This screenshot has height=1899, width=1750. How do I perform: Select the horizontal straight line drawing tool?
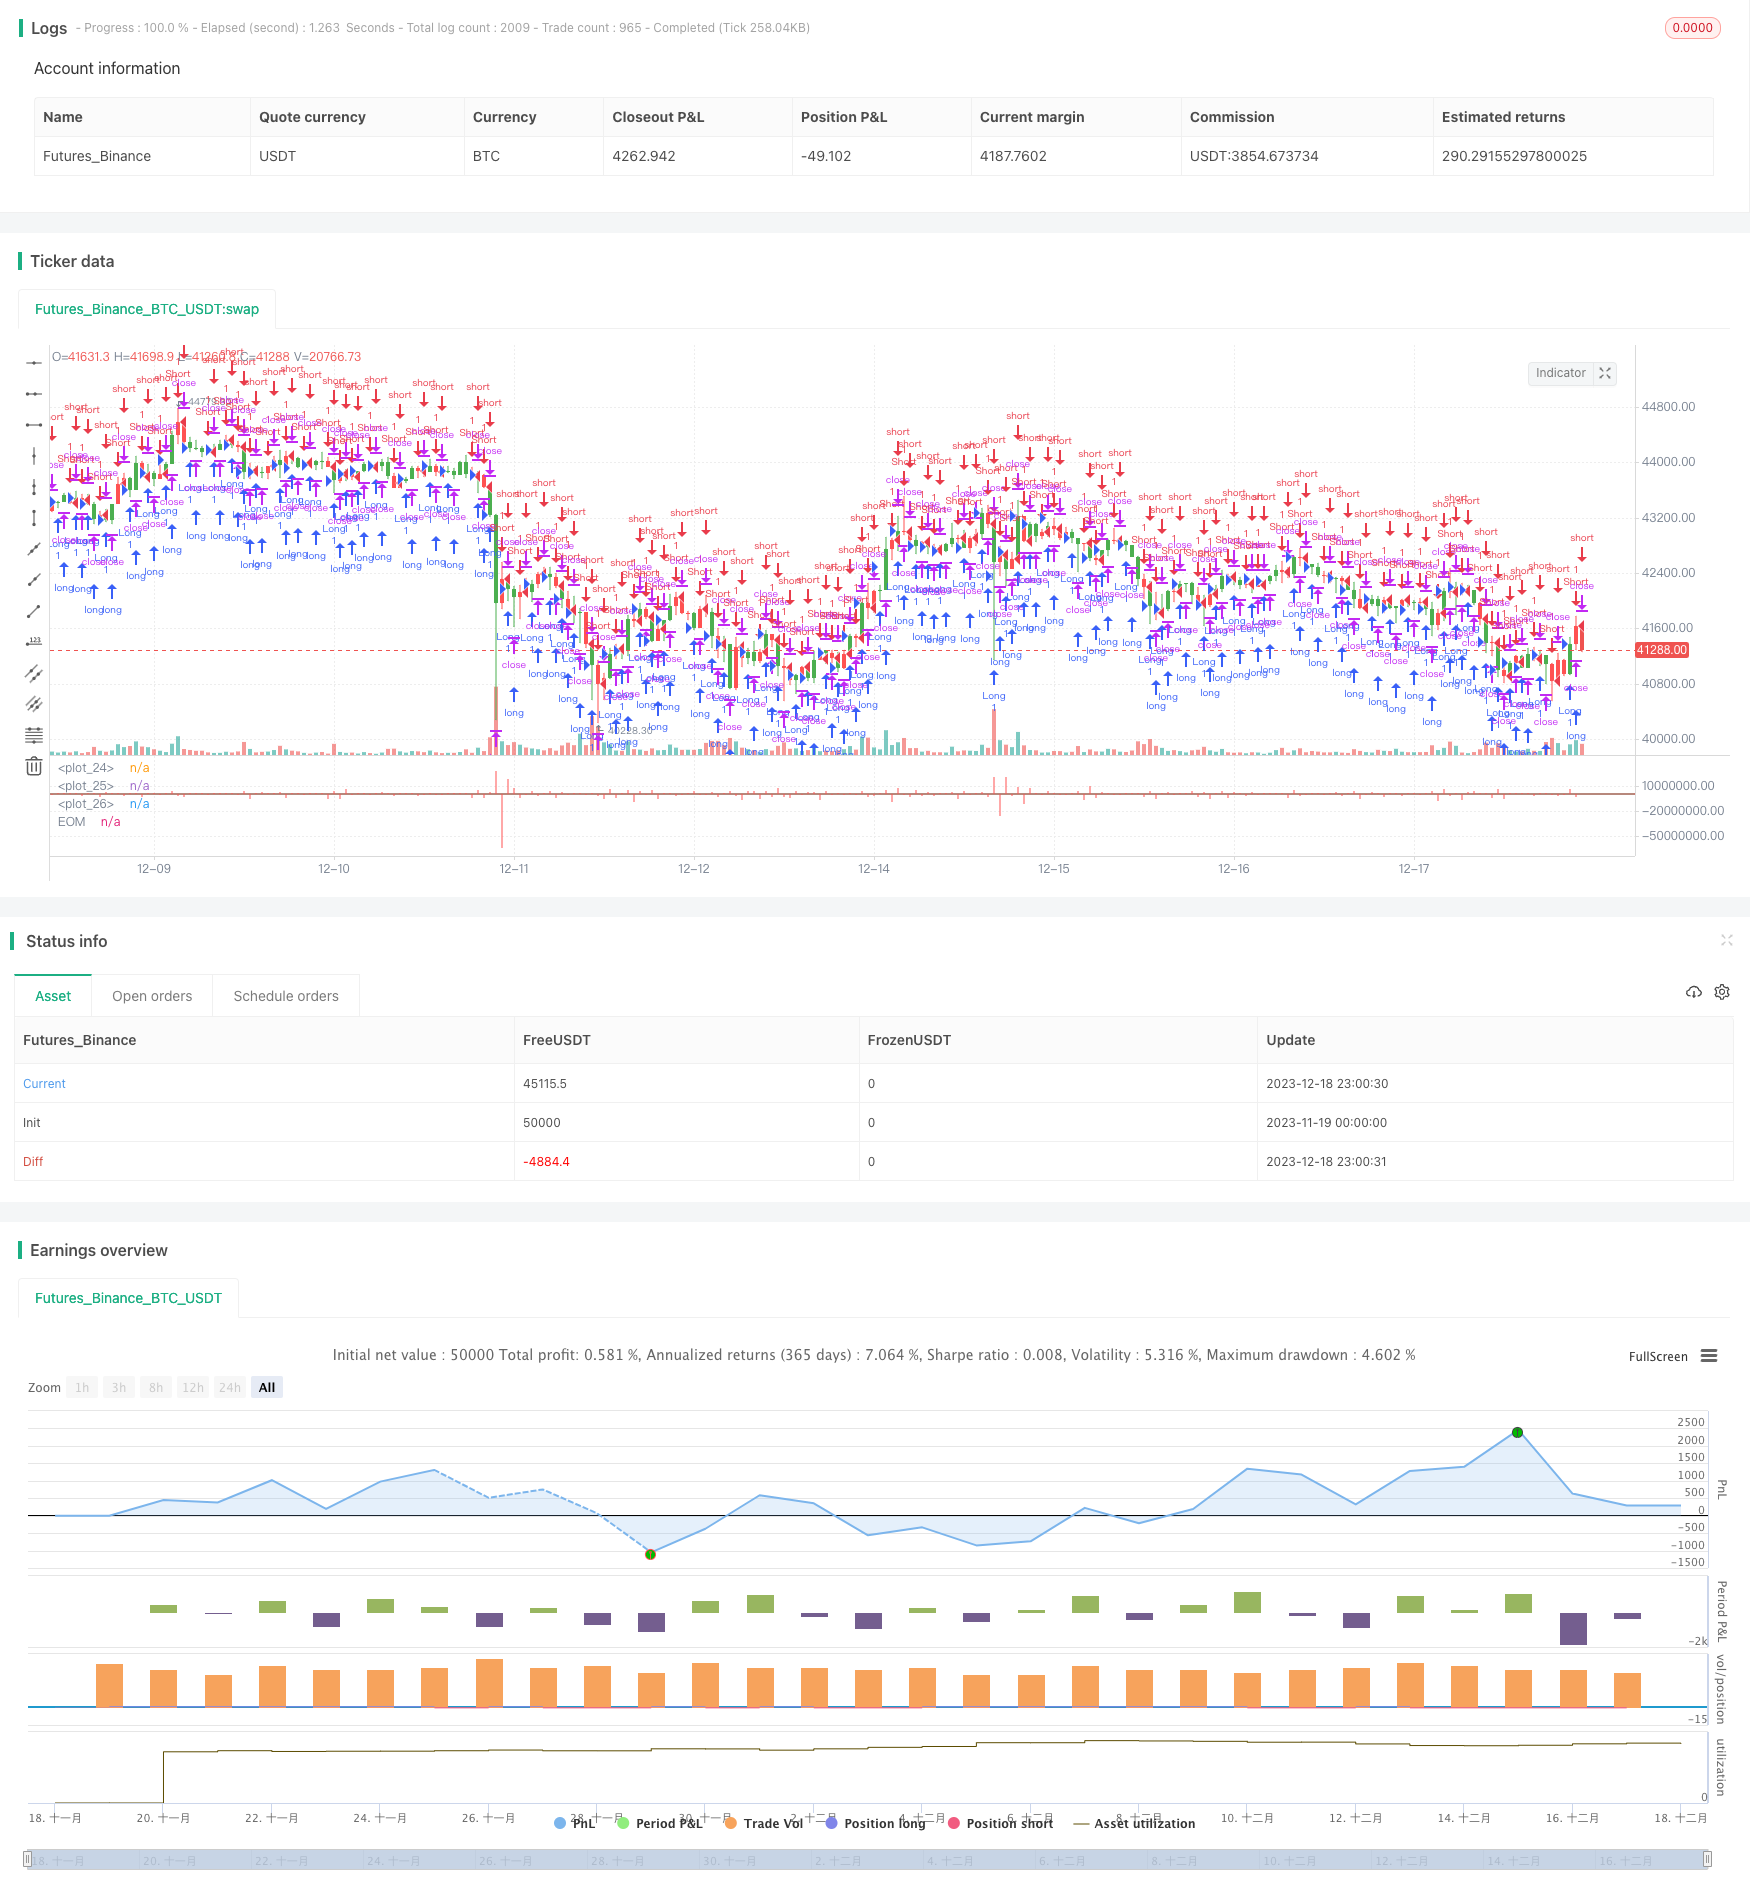(x=34, y=362)
